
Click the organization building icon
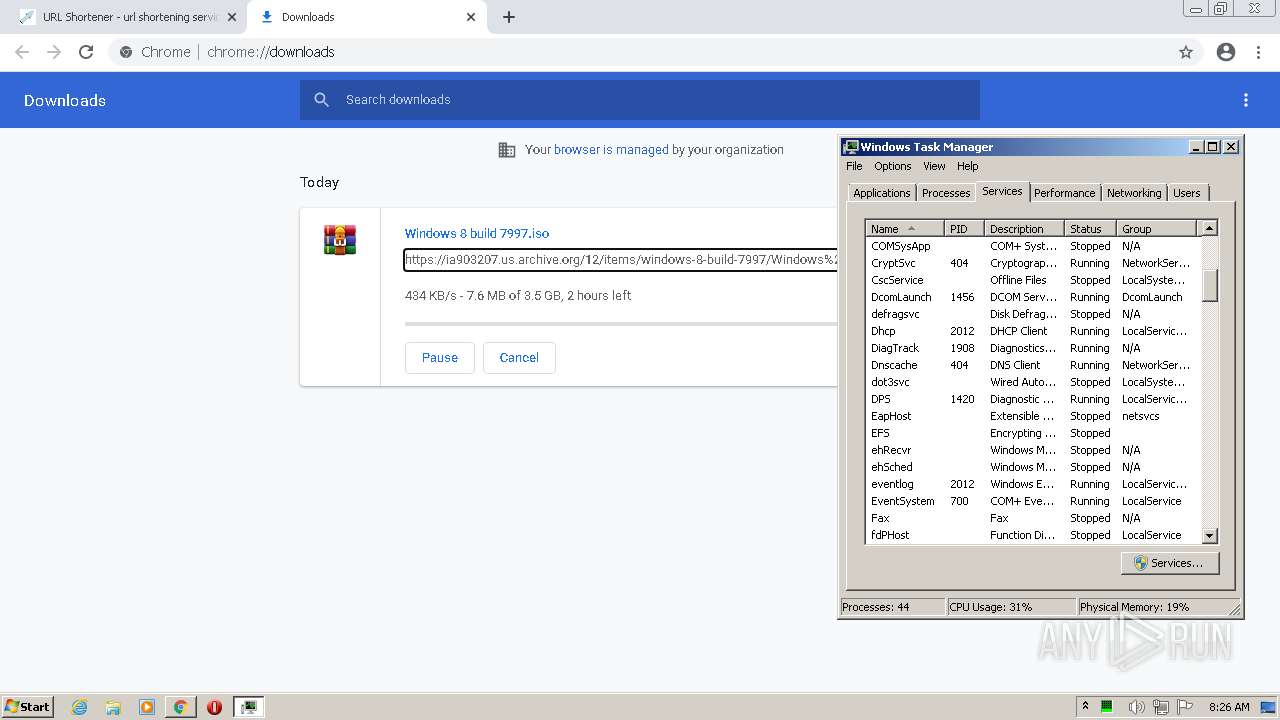507,150
